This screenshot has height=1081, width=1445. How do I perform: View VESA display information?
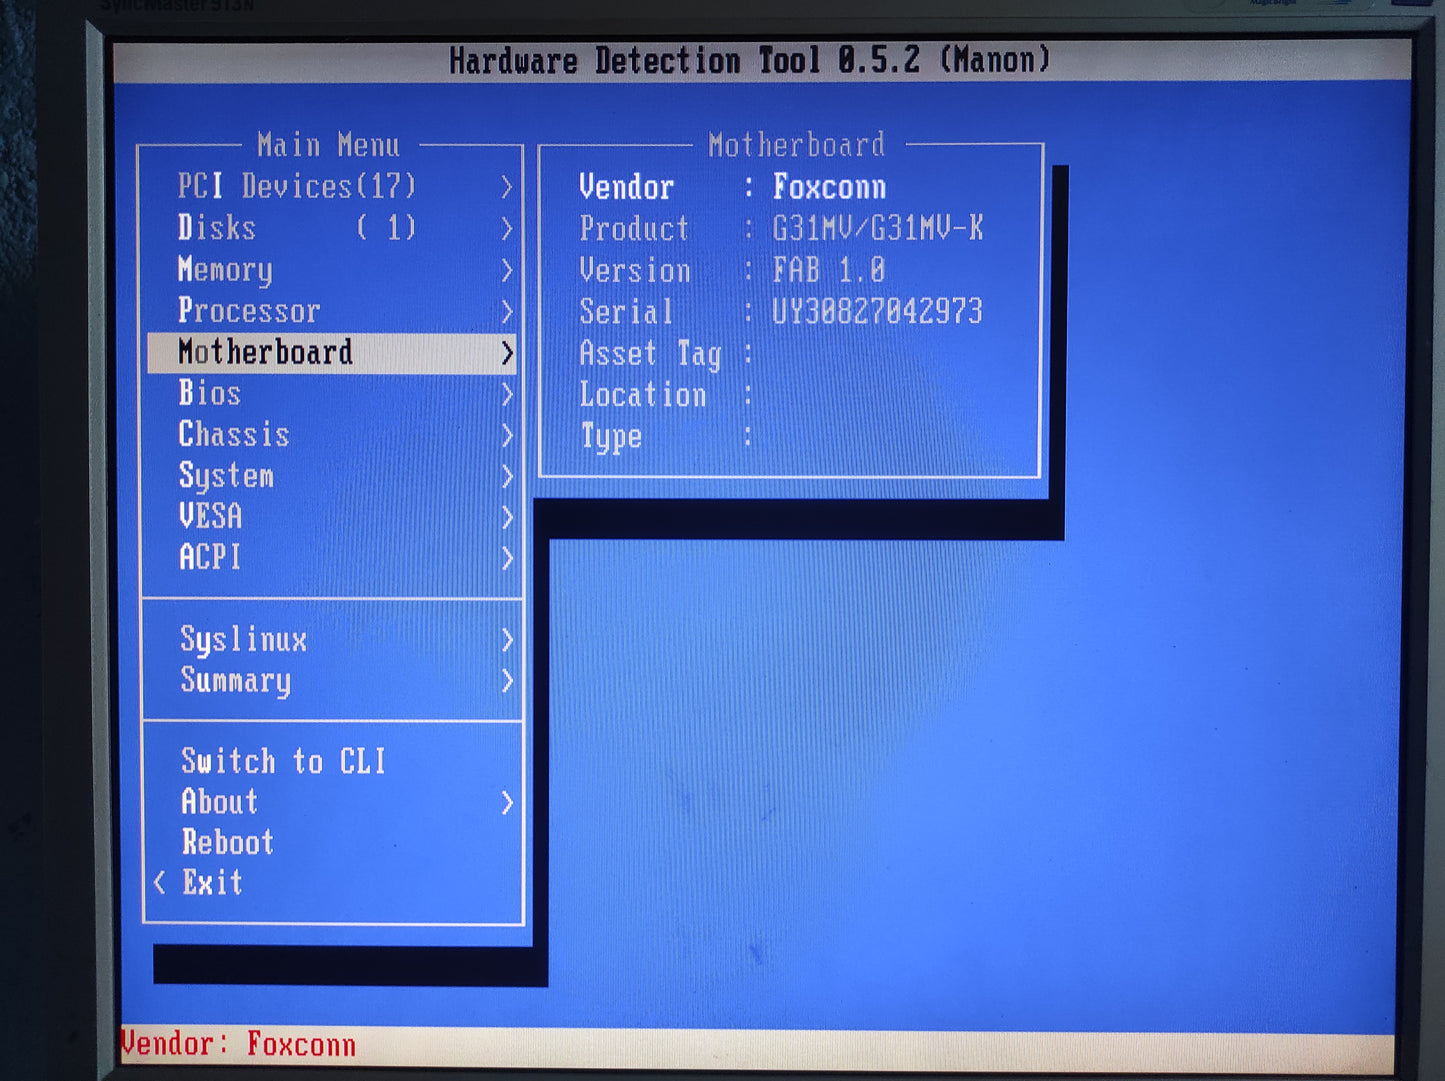[211, 517]
